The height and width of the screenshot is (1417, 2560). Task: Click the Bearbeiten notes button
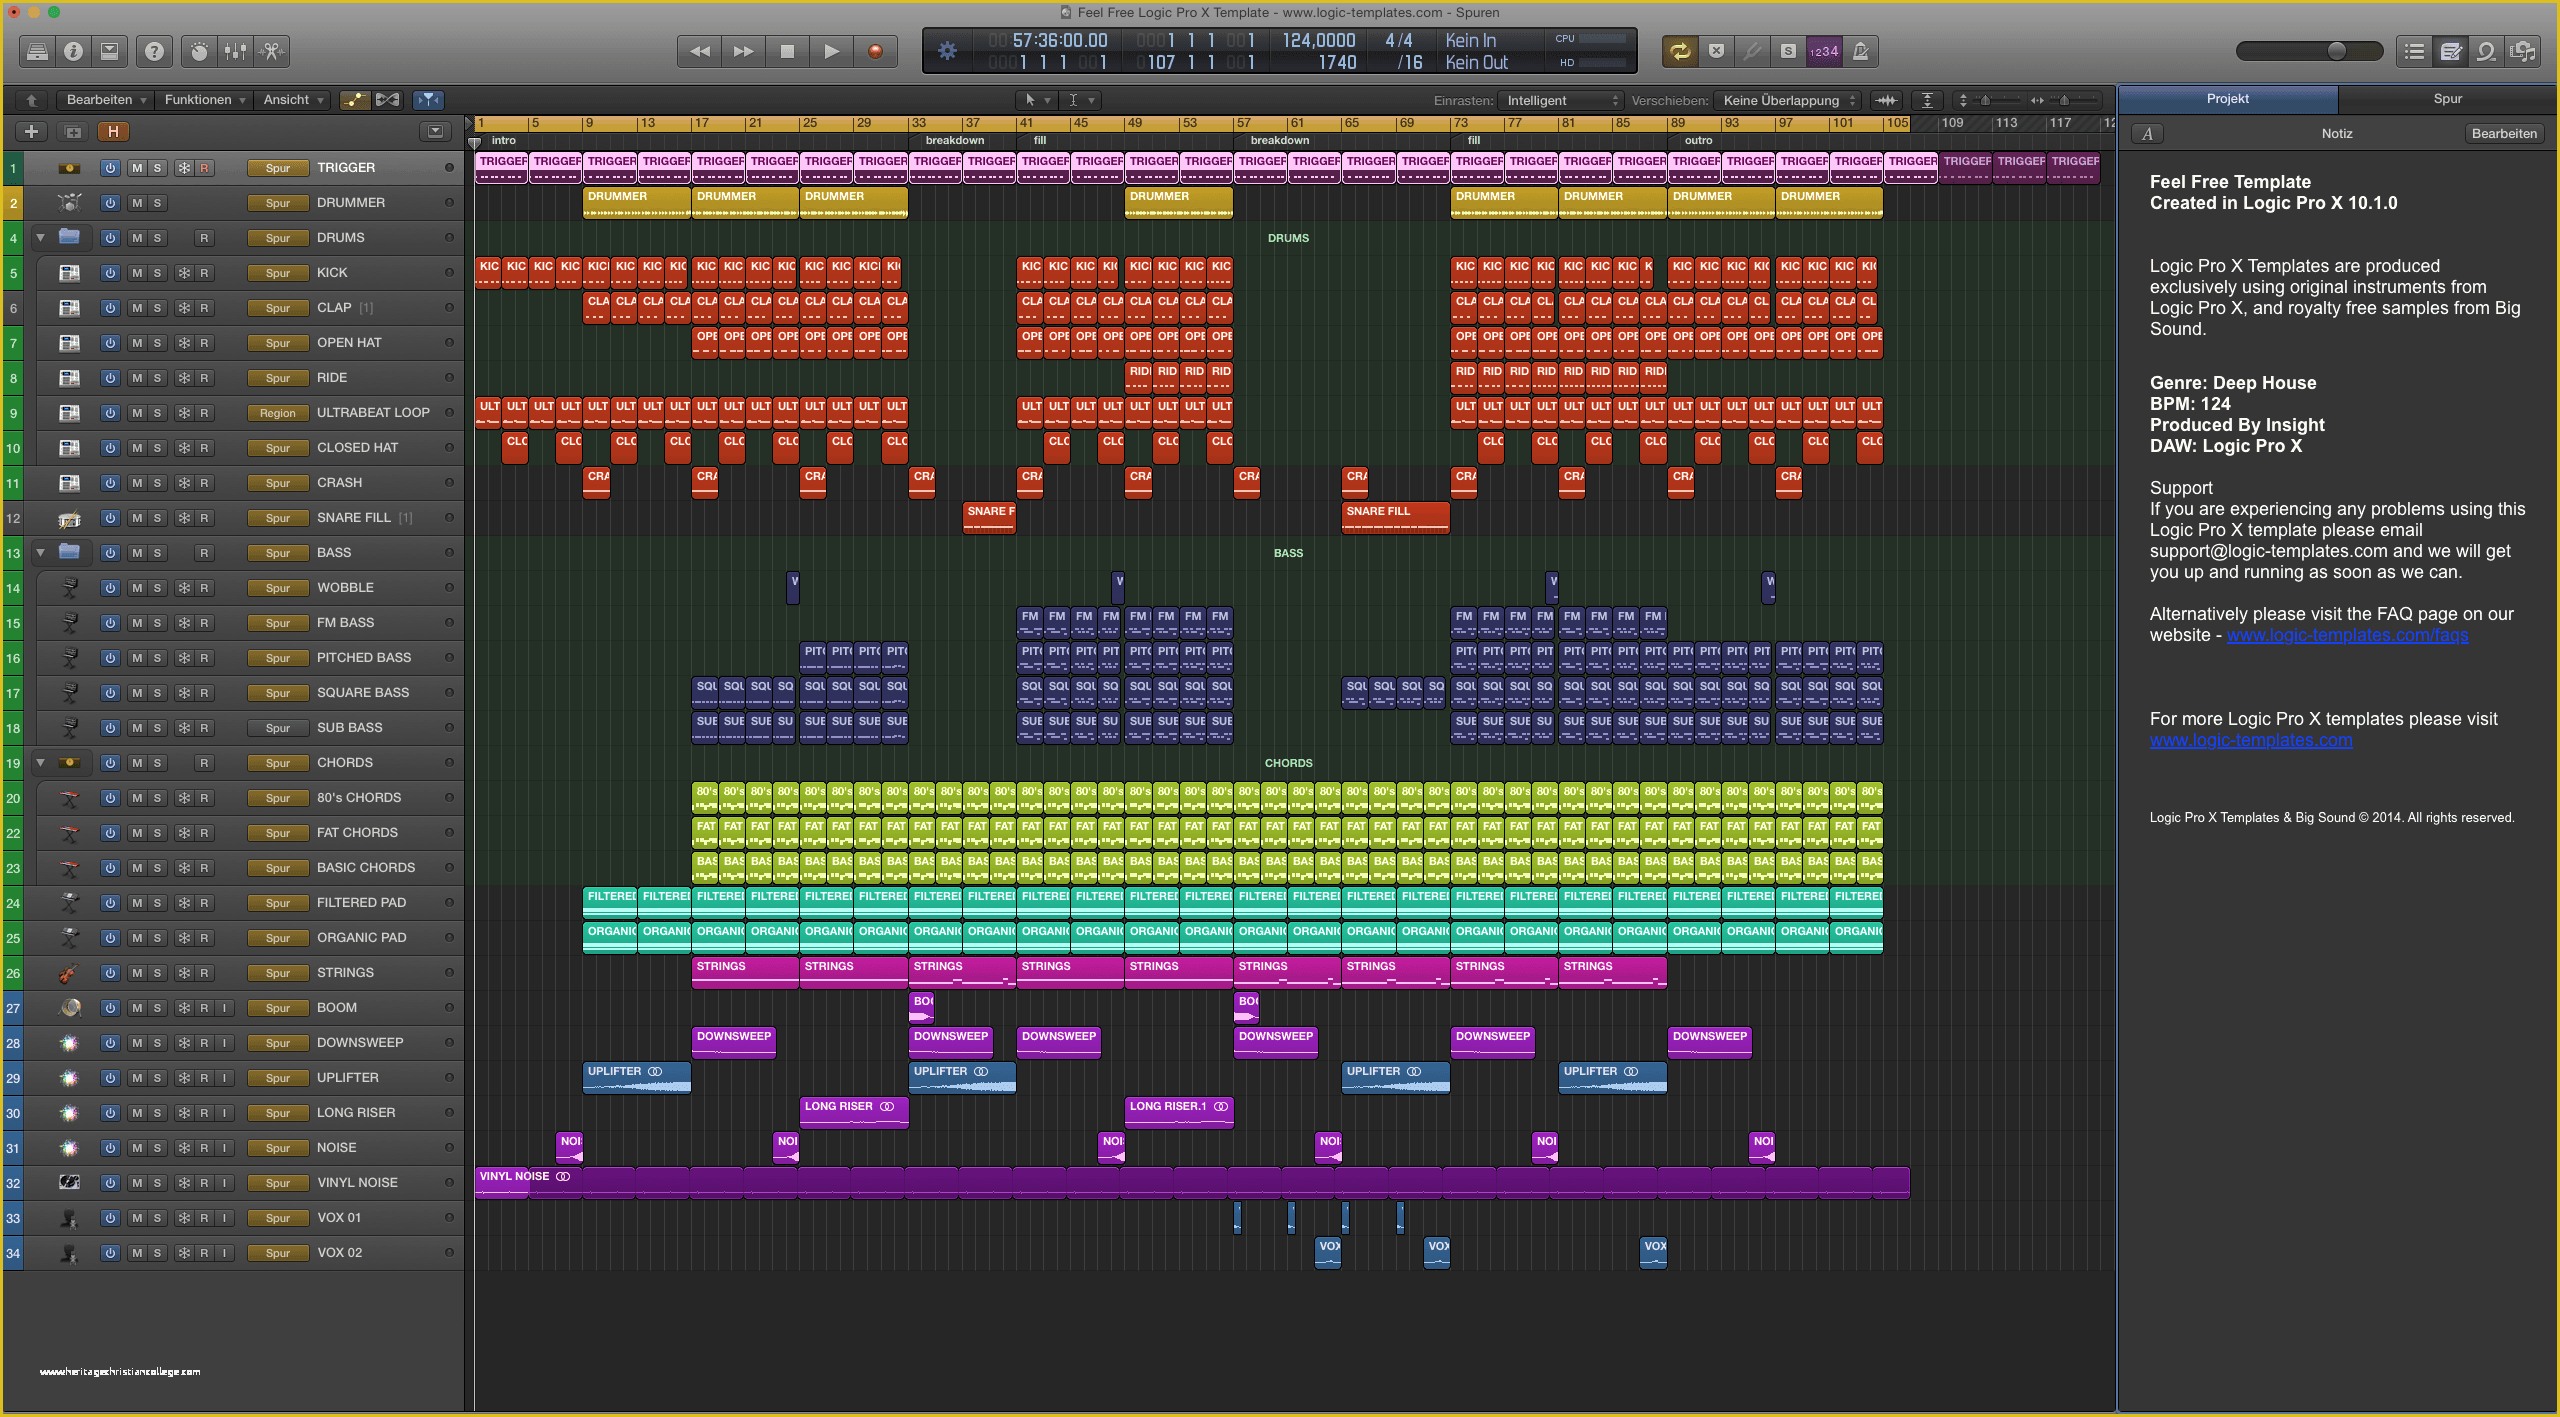[2503, 134]
